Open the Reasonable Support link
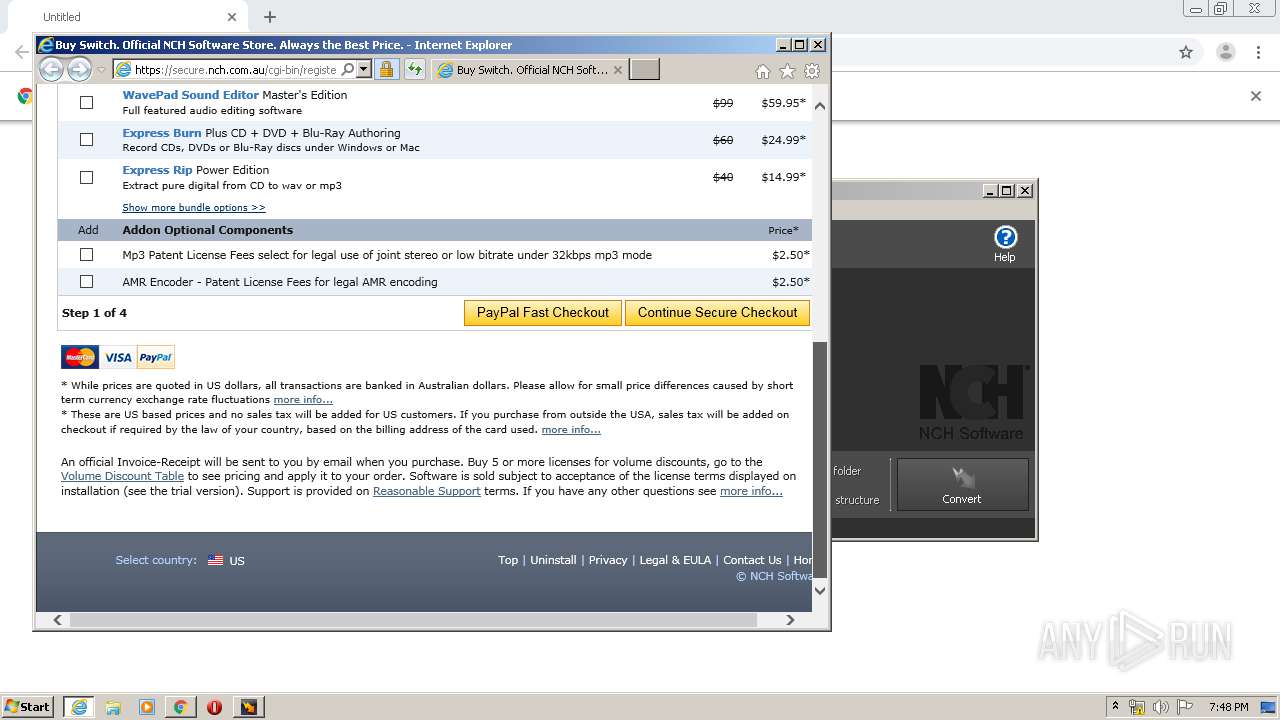Image resolution: width=1280 pixels, height=720 pixels. 427,492
